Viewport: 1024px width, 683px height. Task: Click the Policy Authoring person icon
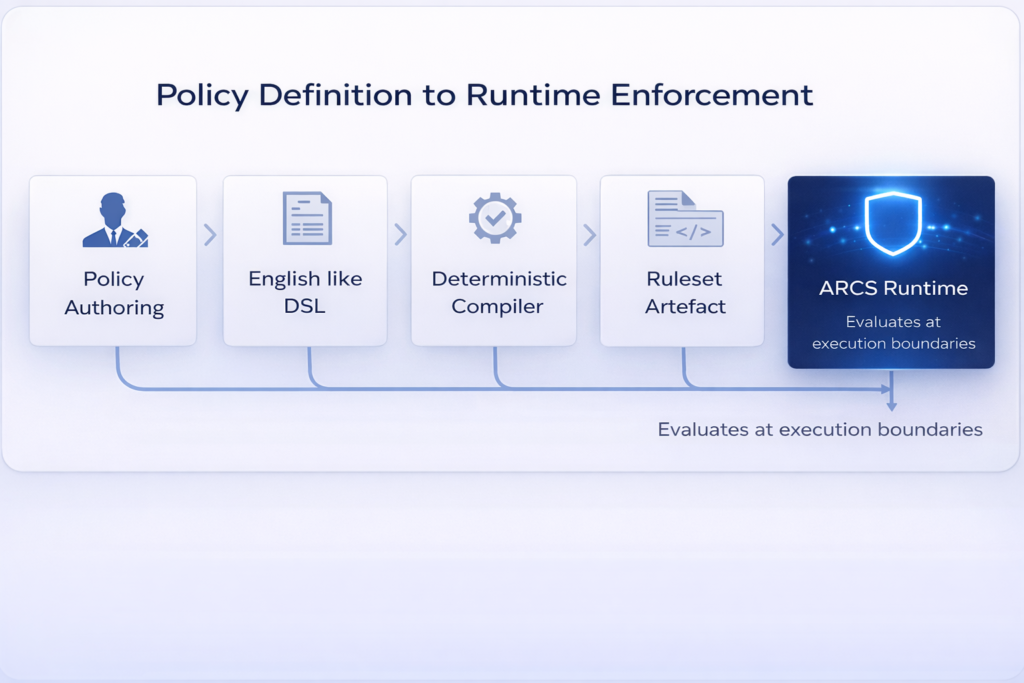[114, 220]
